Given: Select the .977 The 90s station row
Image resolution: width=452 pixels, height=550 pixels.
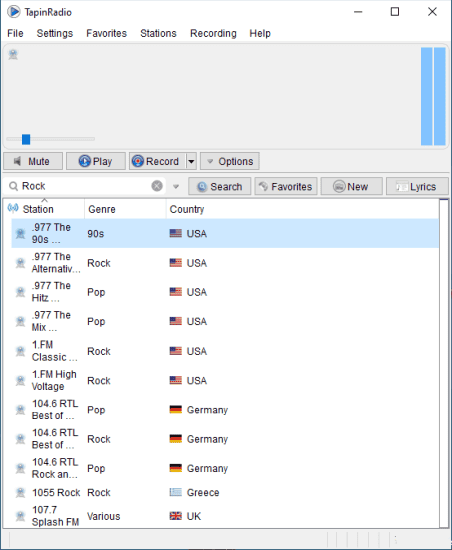Looking at the screenshot, I should click(225, 233).
